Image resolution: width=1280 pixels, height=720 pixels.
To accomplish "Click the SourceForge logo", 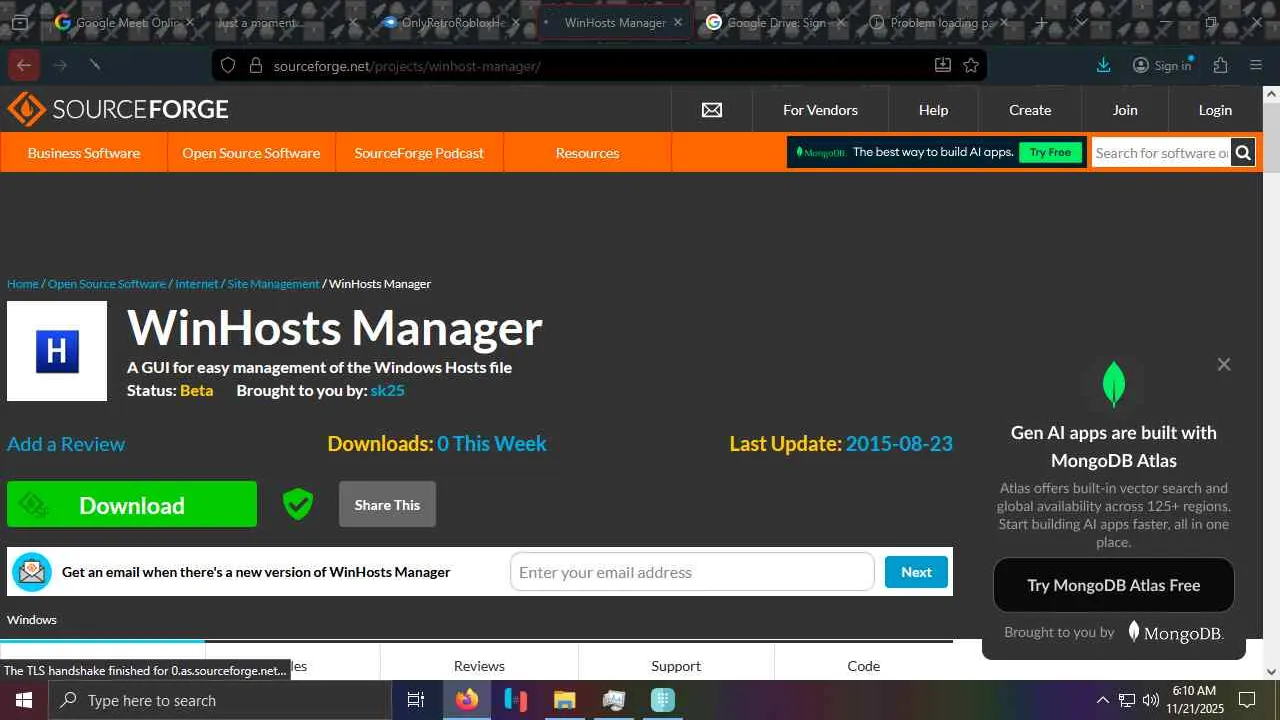I will coord(118,109).
